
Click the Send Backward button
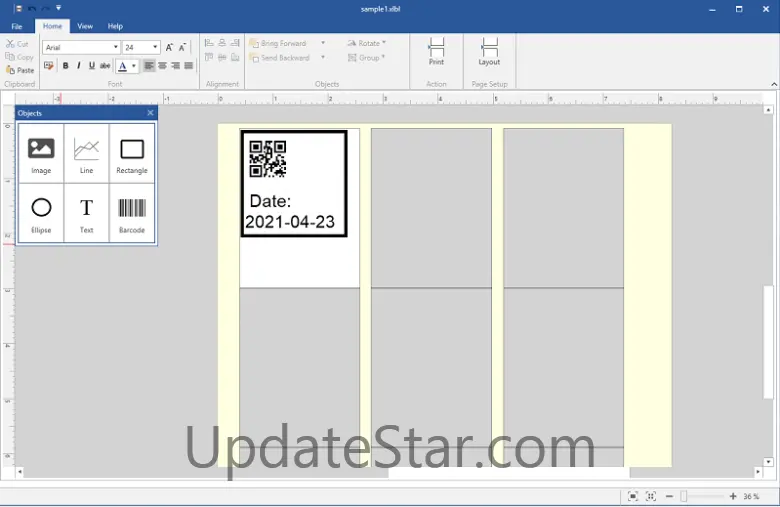[x=280, y=58]
